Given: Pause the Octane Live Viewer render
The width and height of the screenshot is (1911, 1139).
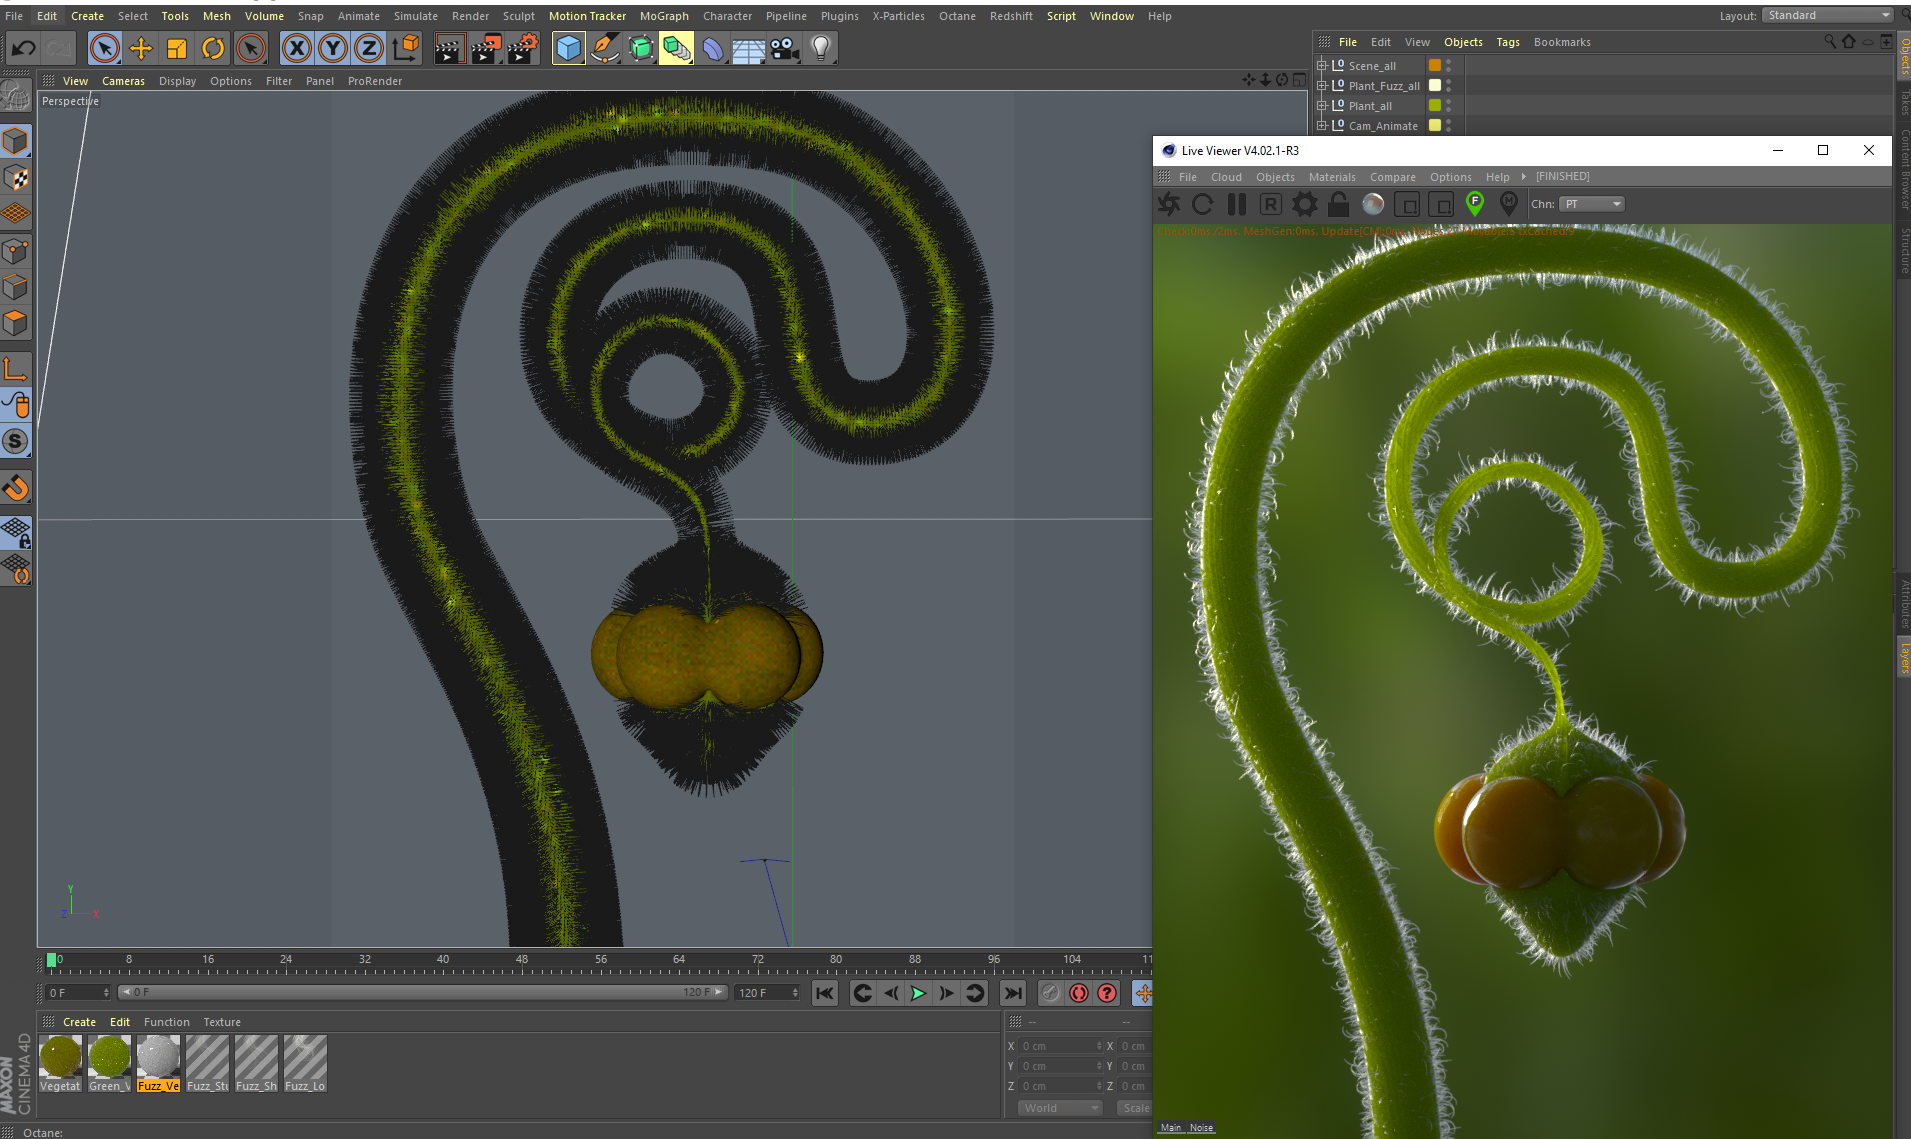Looking at the screenshot, I should point(1236,204).
